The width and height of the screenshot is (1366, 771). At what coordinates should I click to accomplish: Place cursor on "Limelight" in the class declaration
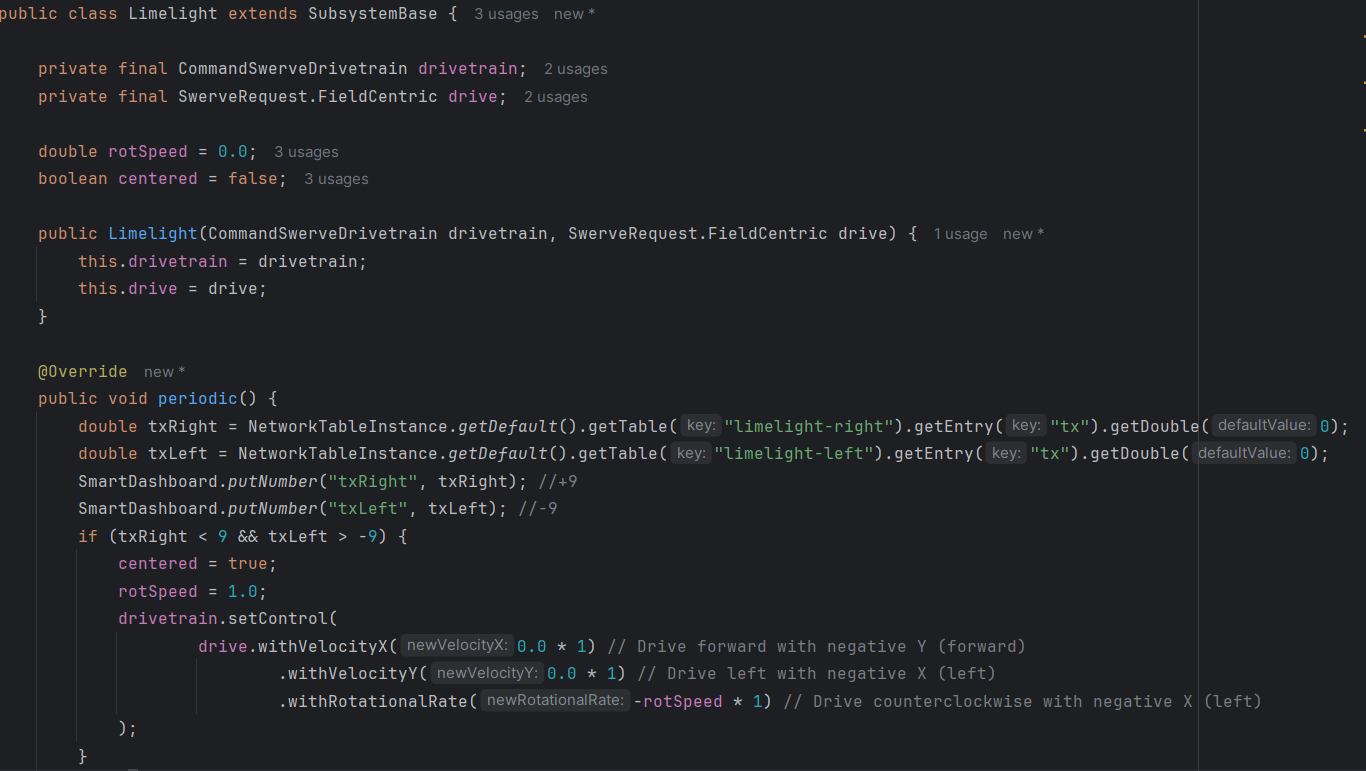pos(173,14)
